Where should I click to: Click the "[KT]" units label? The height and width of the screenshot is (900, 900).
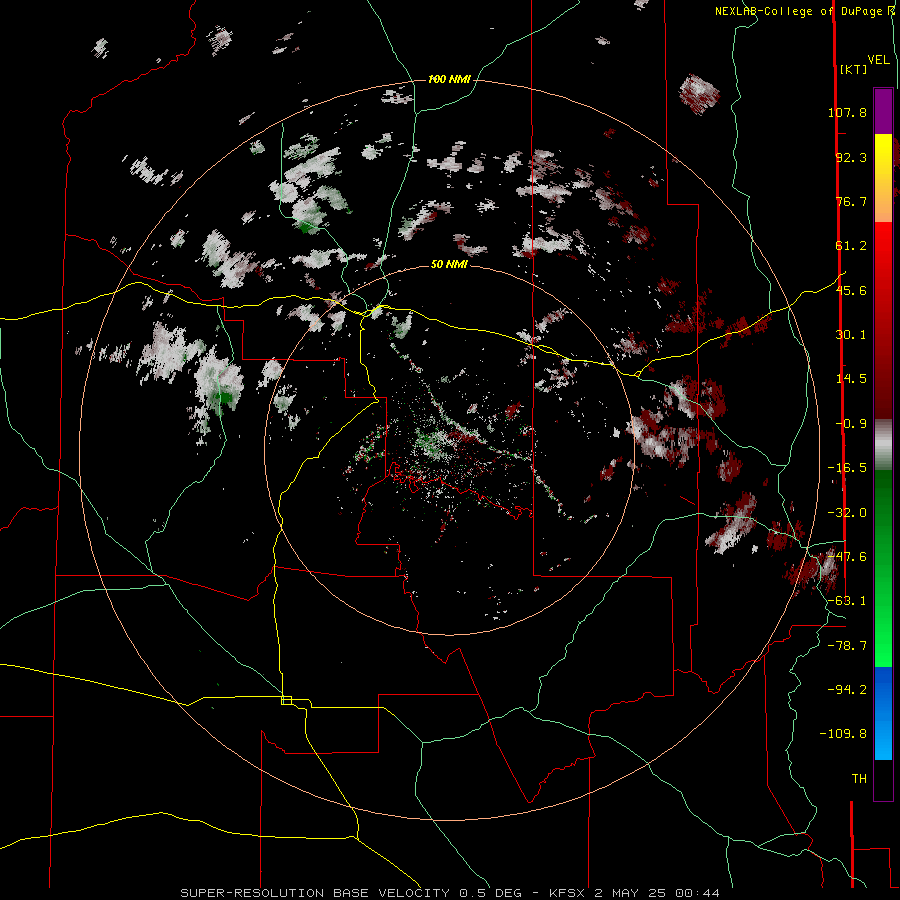[x=853, y=69]
